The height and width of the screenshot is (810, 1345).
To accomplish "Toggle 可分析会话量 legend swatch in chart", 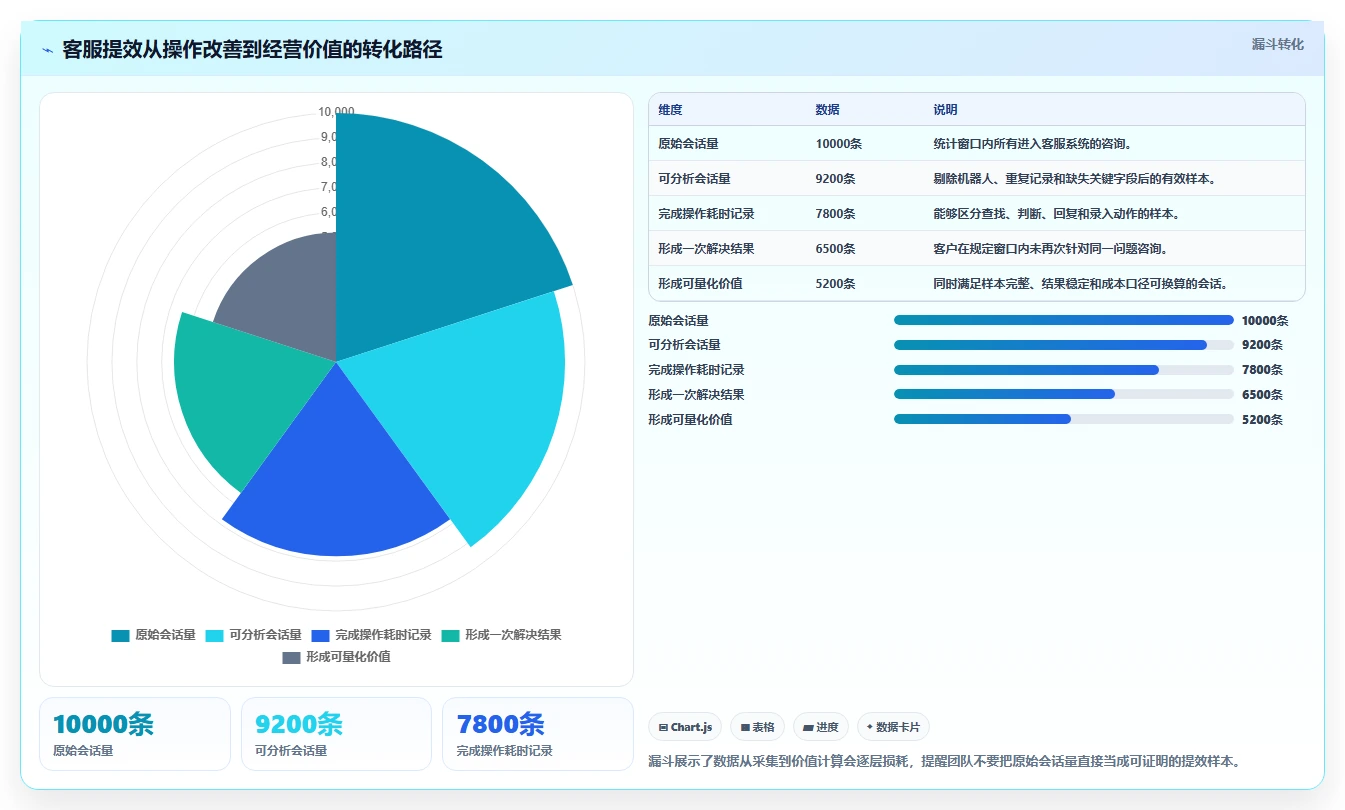I will click(x=215, y=635).
